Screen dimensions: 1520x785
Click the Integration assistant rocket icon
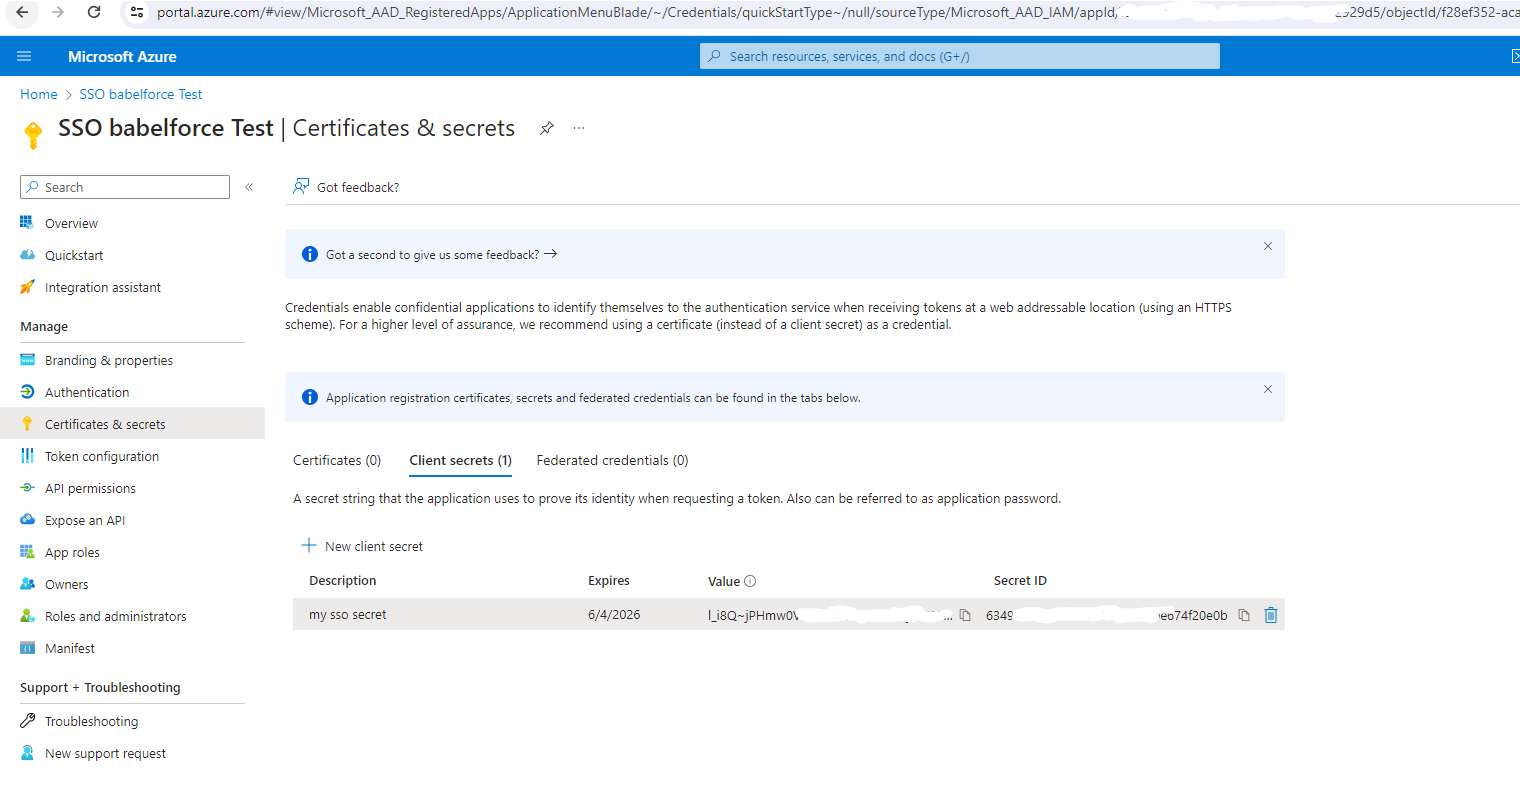tap(27, 287)
